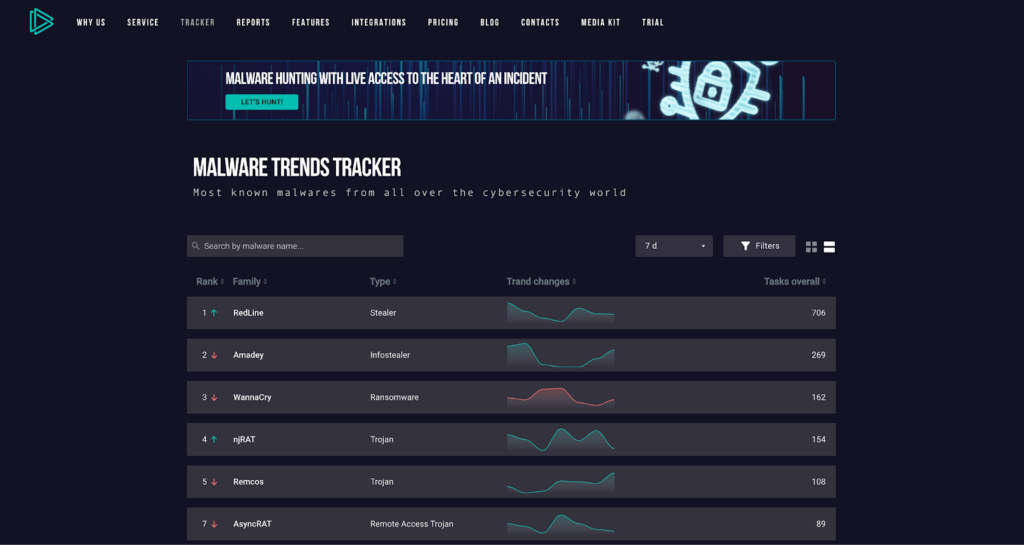The height and width of the screenshot is (545, 1024).
Task: Click the njRAT trend chart
Action: (x=560, y=439)
